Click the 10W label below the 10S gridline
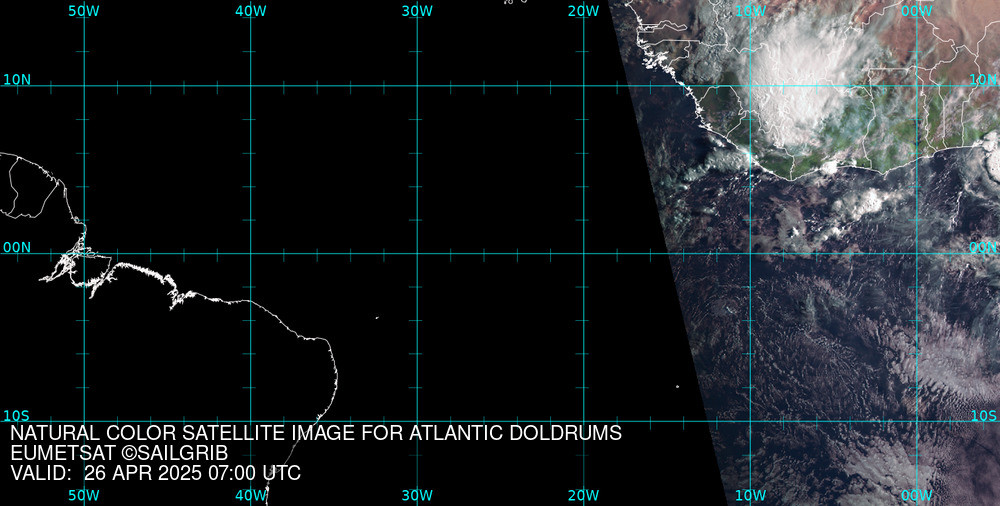 click(x=751, y=496)
